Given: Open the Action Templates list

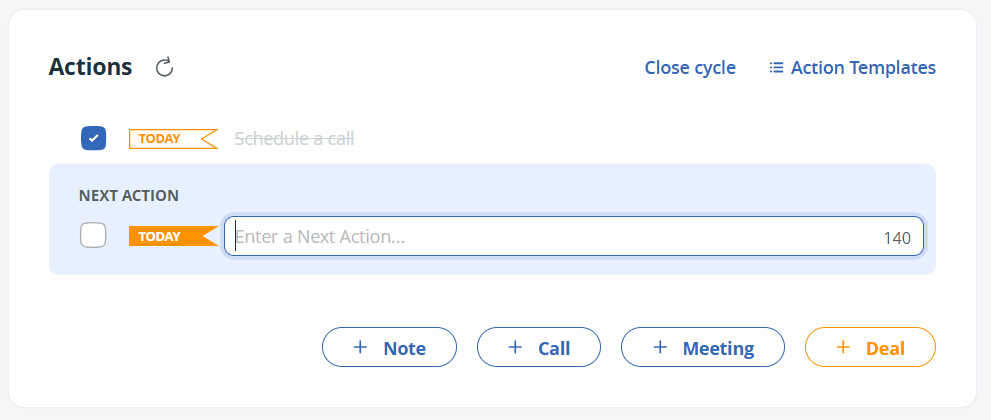Looking at the screenshot, I should pyautogui.click(x=862, y=68).
